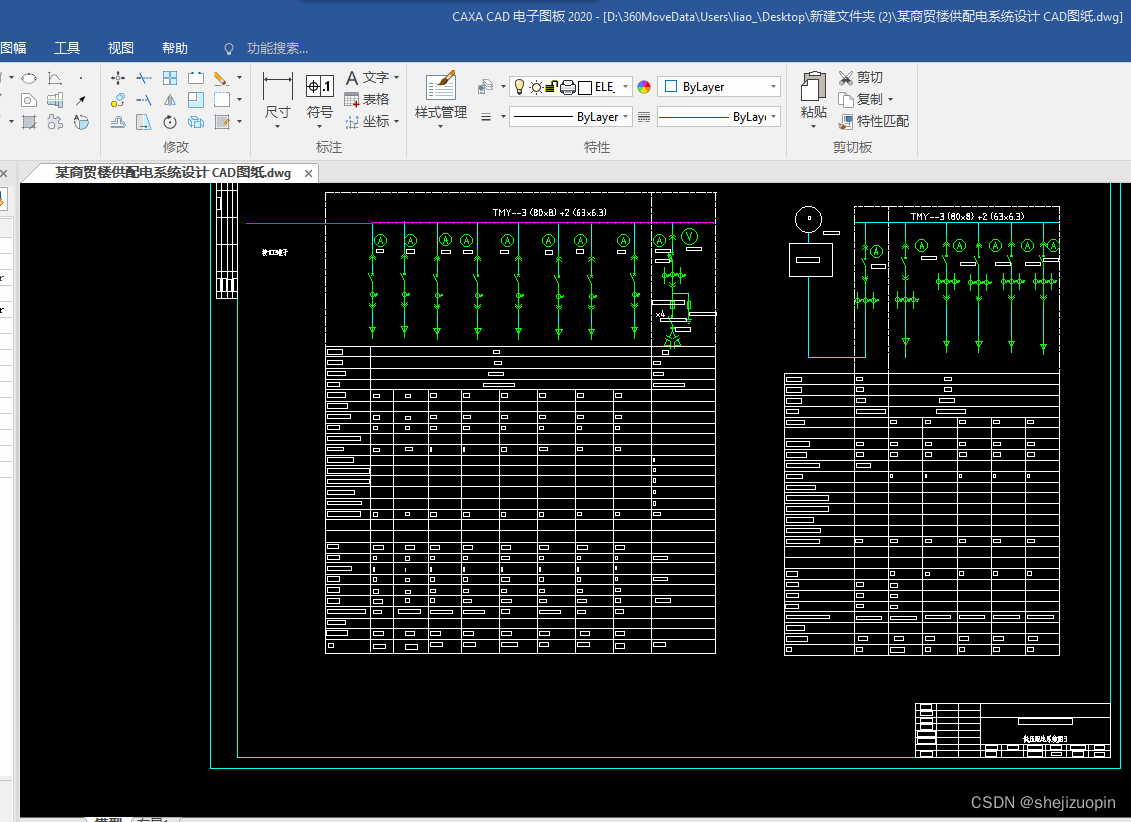Click the 剪切 cut button
This screenshot has width=1131, height=822.
pyautogui.click(x=861, y=77)
